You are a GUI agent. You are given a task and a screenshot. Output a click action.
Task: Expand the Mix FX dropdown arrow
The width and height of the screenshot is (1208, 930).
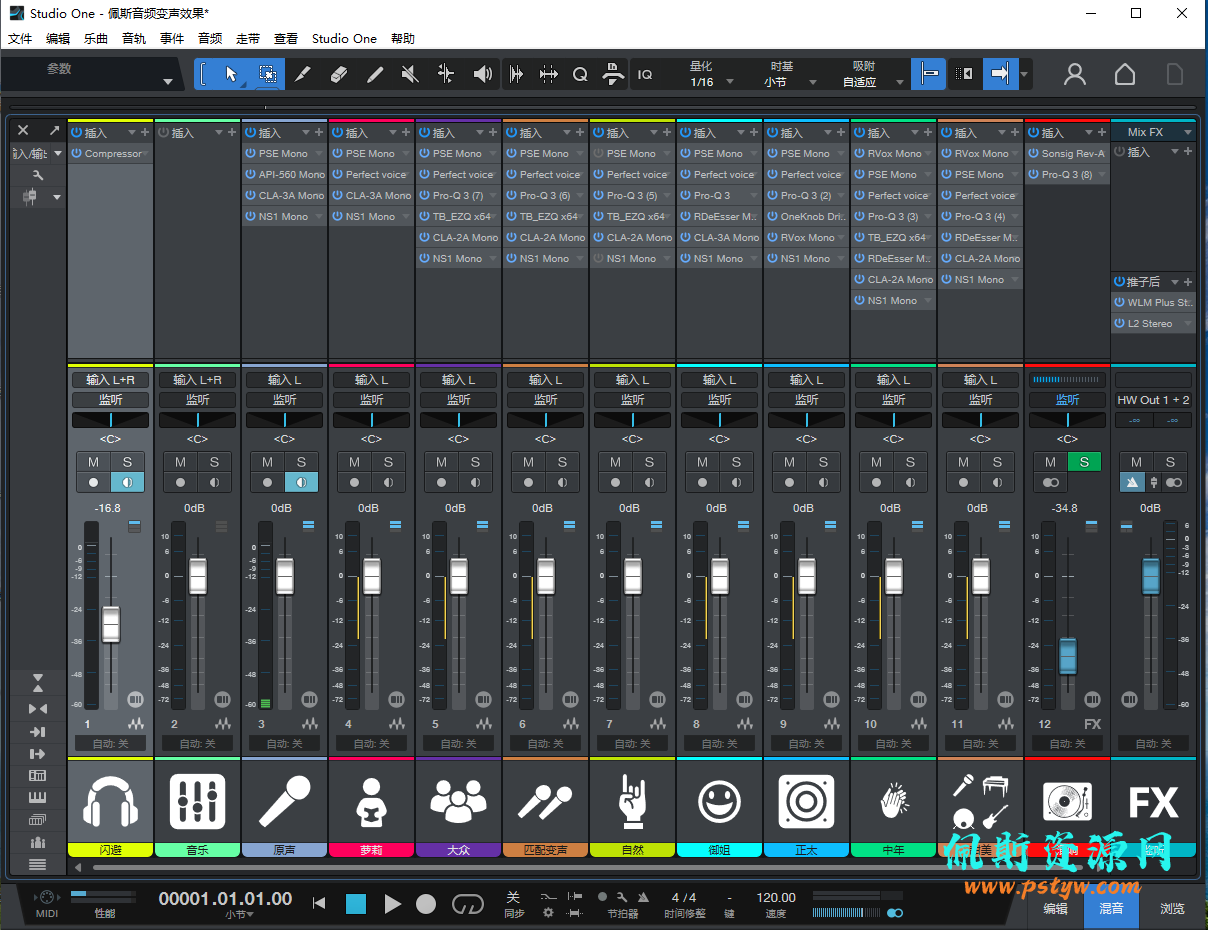1188,133
